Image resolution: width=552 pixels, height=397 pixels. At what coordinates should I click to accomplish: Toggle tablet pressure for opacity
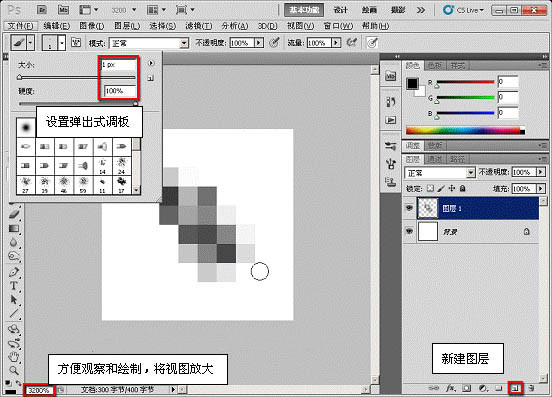(x=274, y=43)
